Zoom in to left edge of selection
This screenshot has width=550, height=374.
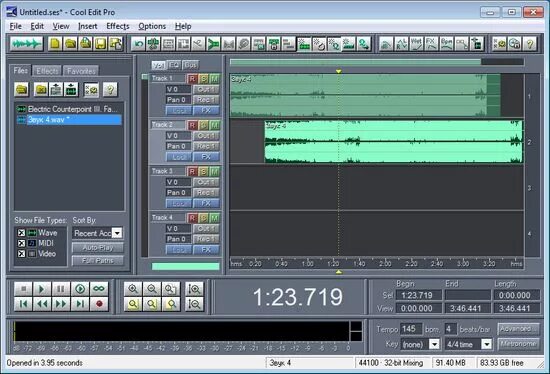(152, 304)
